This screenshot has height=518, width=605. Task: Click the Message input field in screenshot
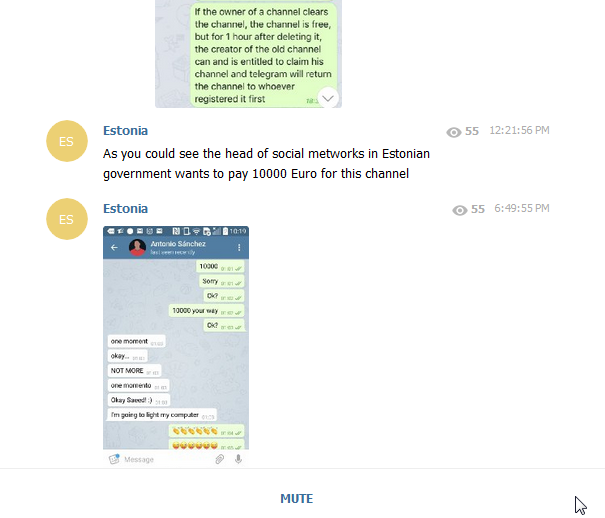click(x=168, y=459)
